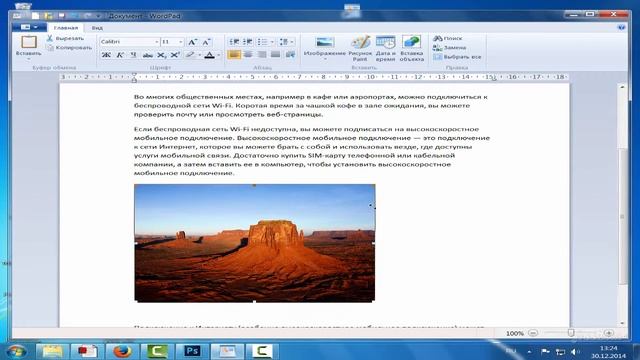Open the Calibri font family dropdown
This screenshot has width=640, height=360.
point(157,42)
